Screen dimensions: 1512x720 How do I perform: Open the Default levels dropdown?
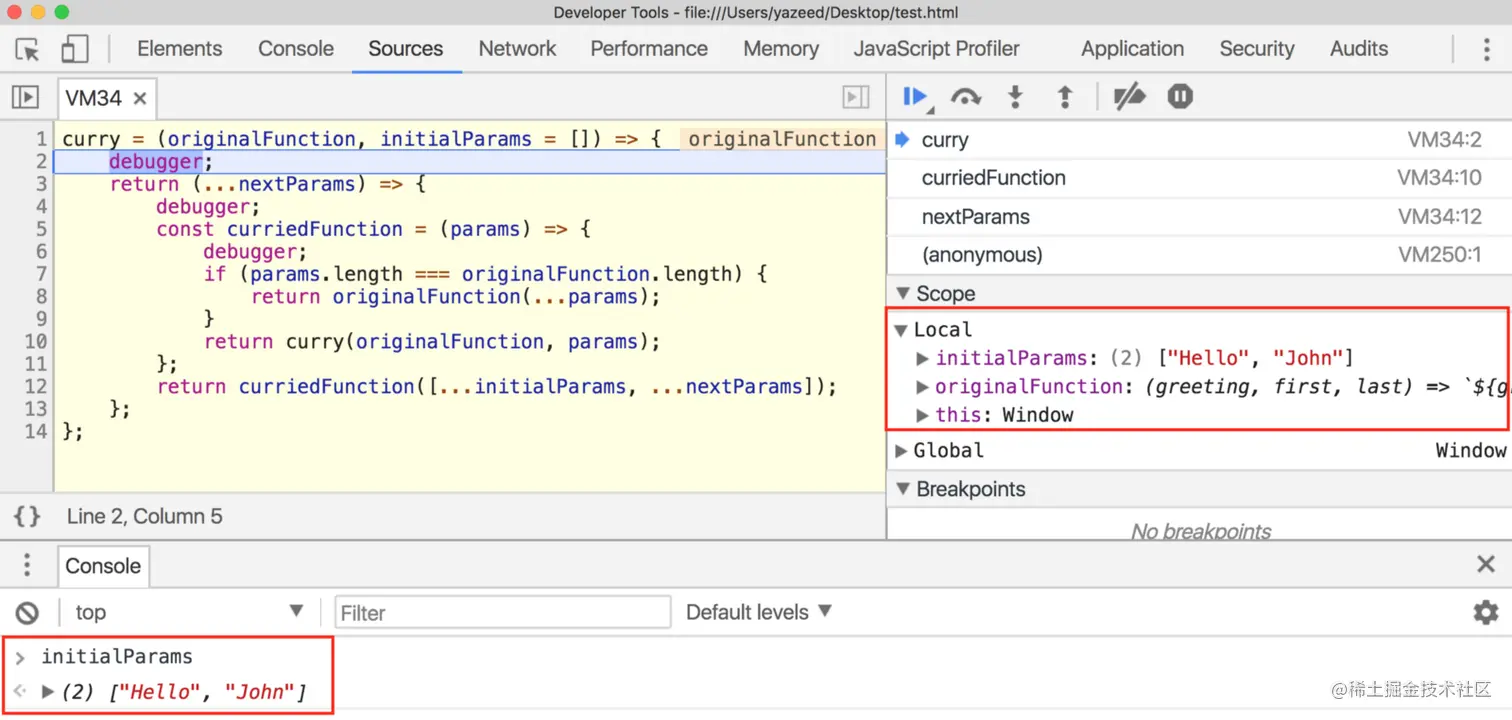tap(758, 612)
